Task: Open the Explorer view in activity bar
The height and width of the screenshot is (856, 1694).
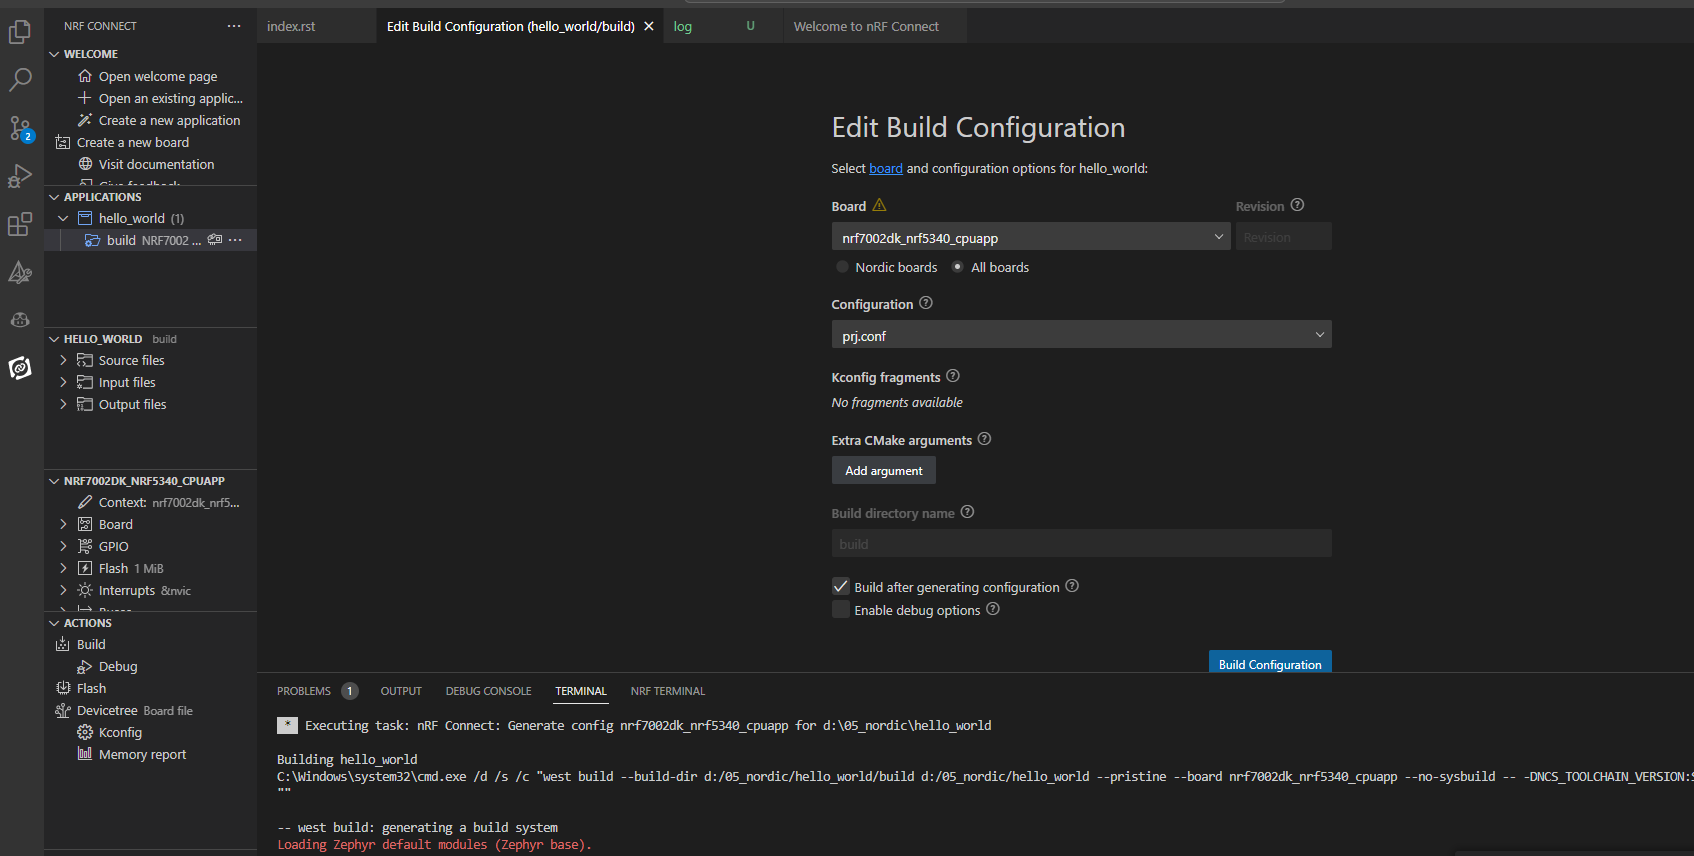Action: 20,32
